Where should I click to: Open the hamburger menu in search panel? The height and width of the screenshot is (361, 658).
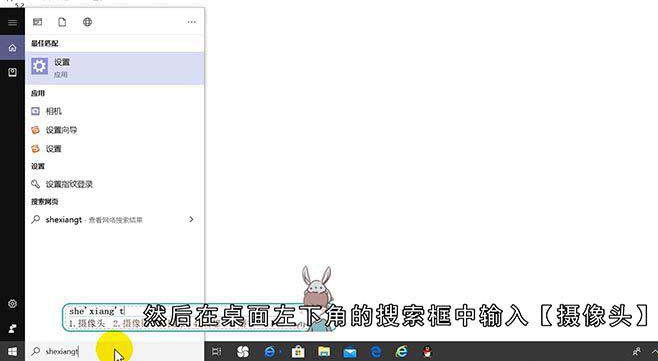point(12,22)
